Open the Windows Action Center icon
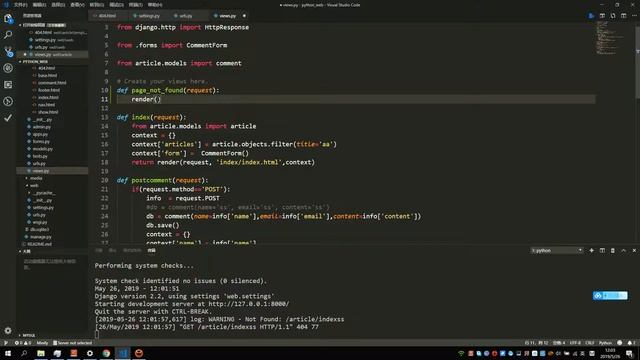Image resolution: width=640 pixels, height=360 pixels. pyautogui.click(x=630, y=353)
